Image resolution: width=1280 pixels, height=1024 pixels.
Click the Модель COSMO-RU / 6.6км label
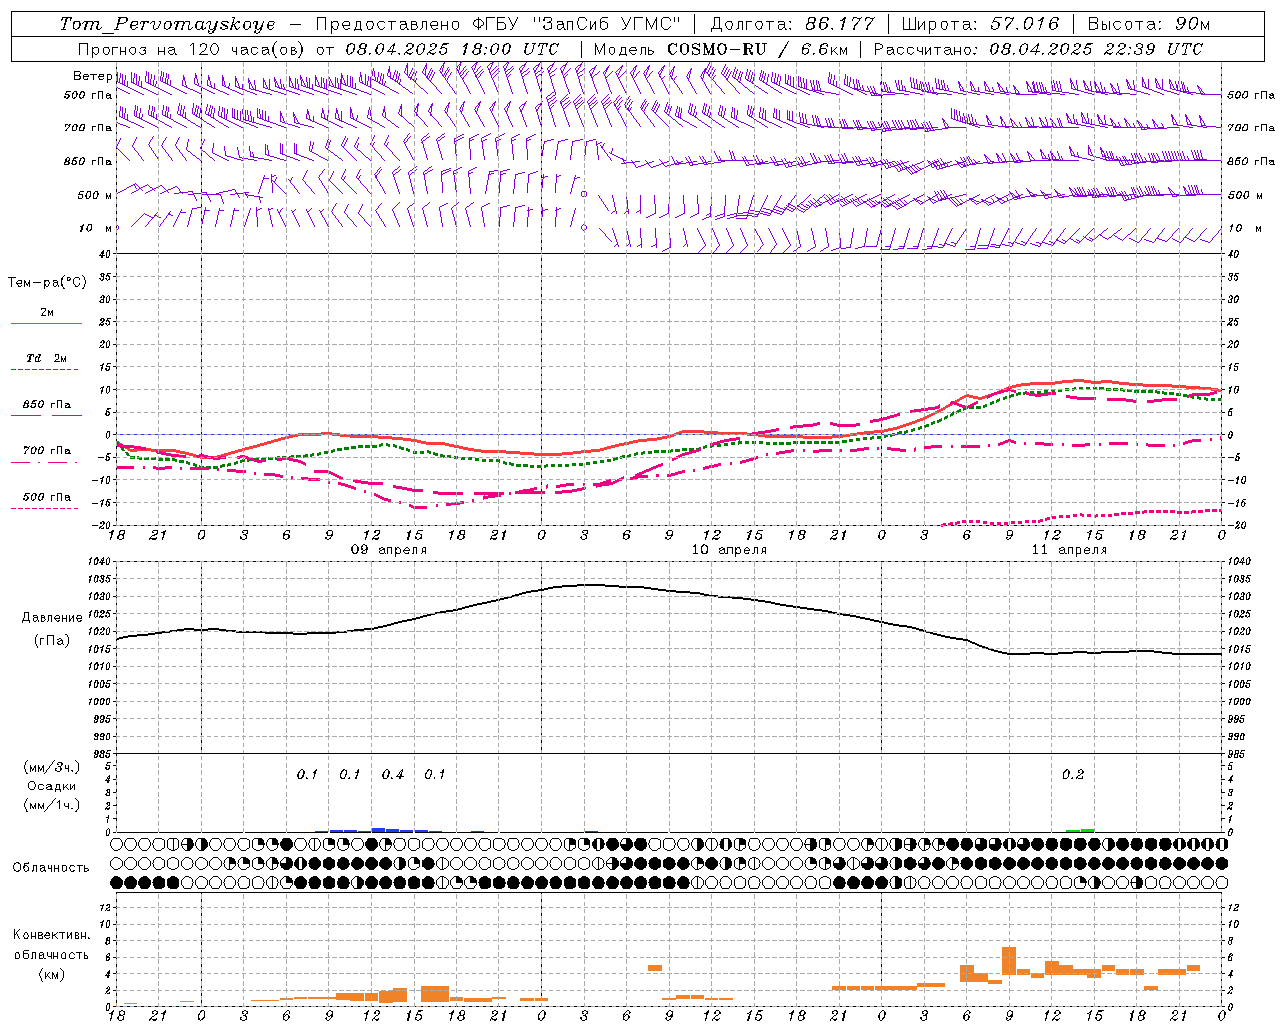coord(721,49)
